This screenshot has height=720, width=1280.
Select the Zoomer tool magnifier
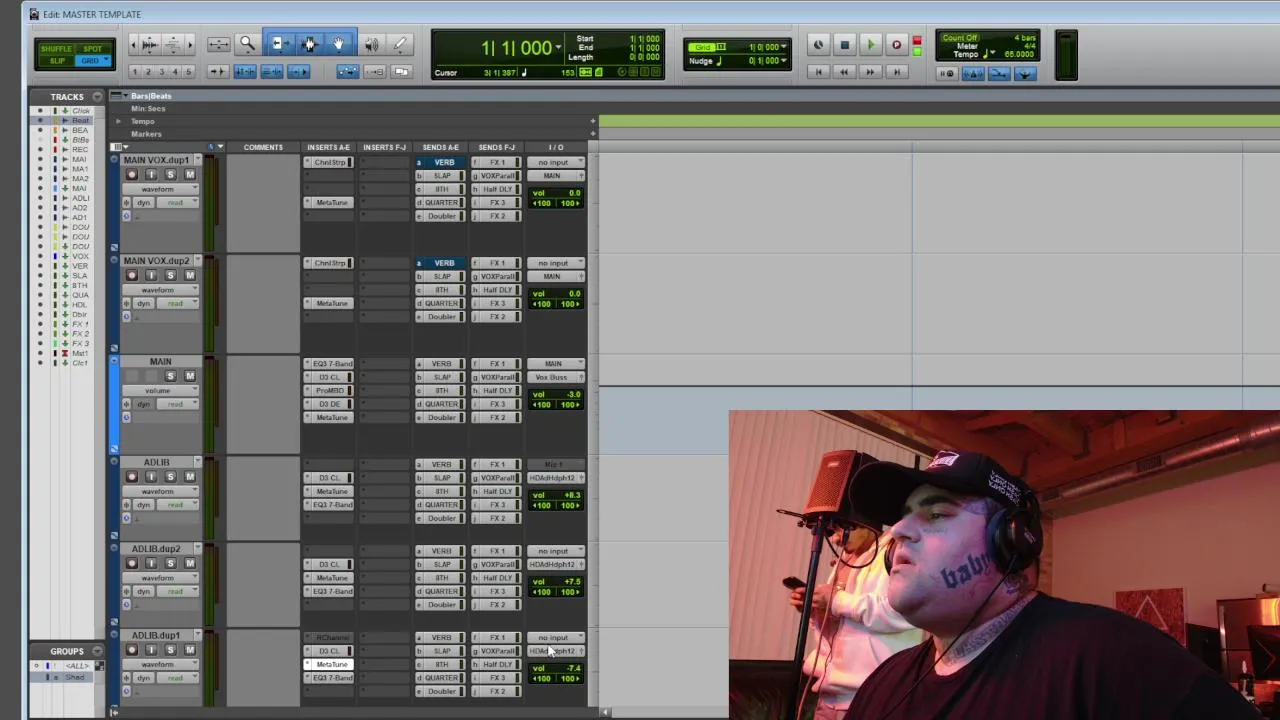pyautogui.click(x=247, y=44)
